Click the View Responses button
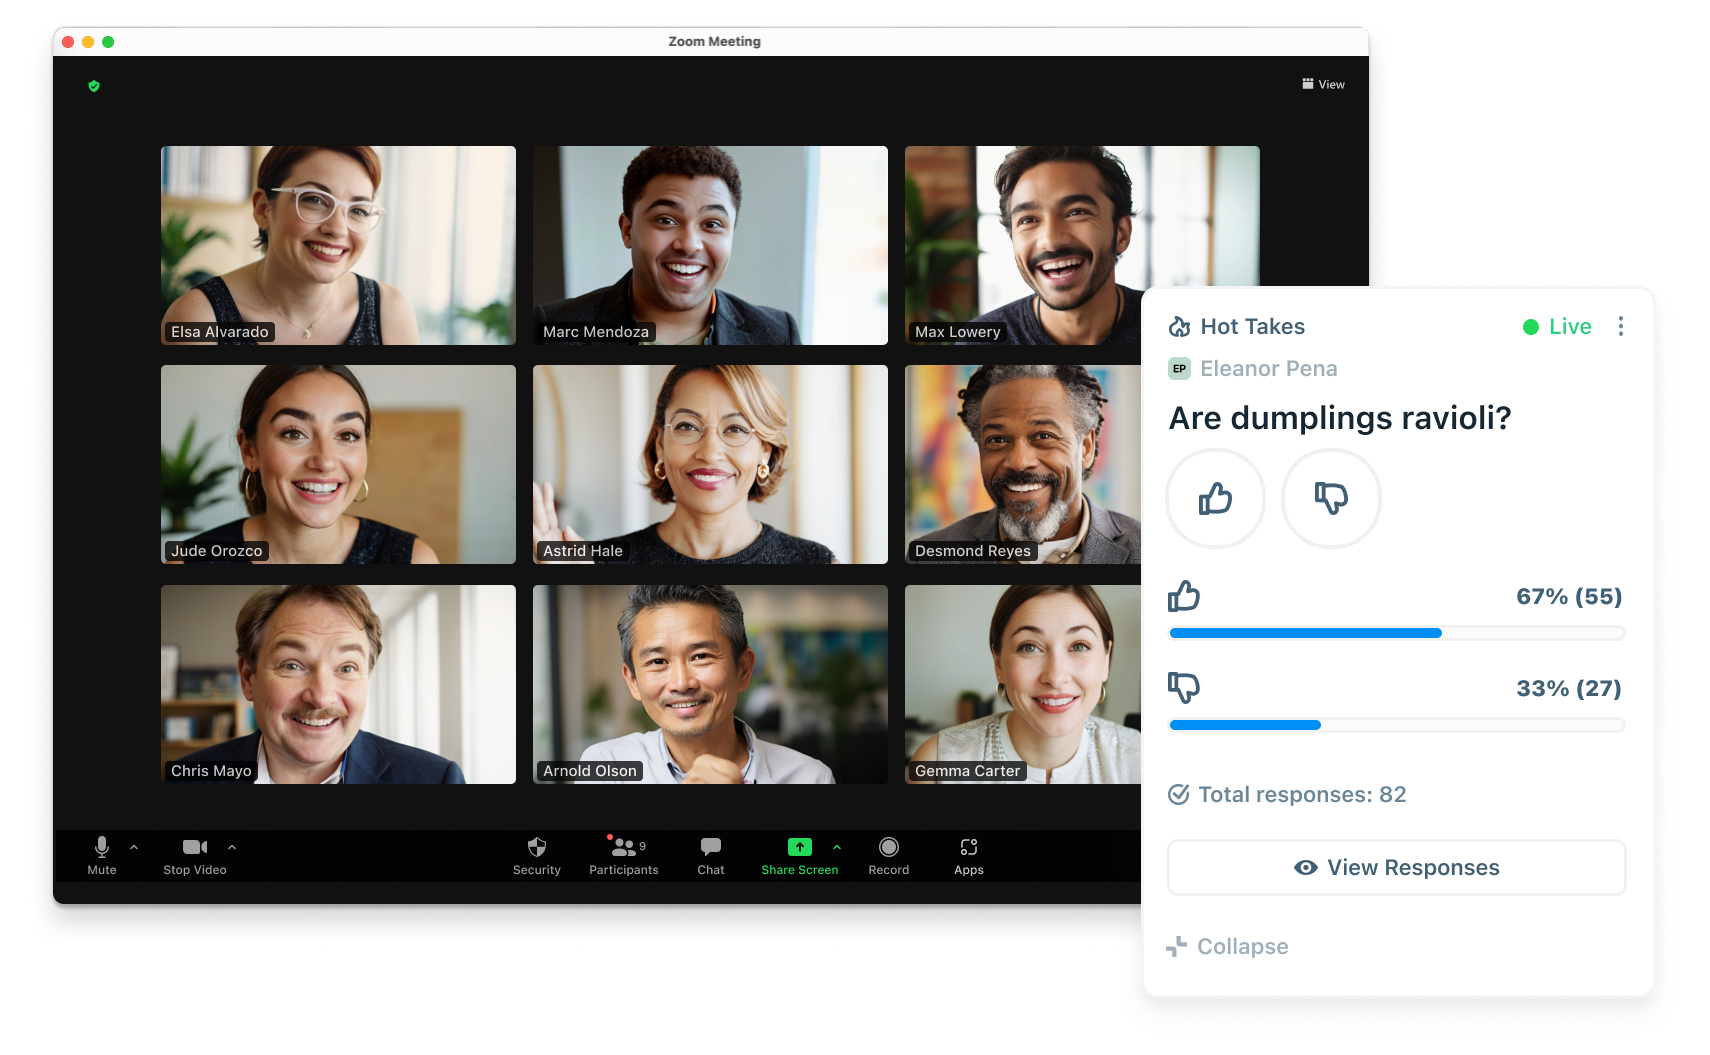The width and height of the screenshot is (1710, 1055). pos(1397,867)
